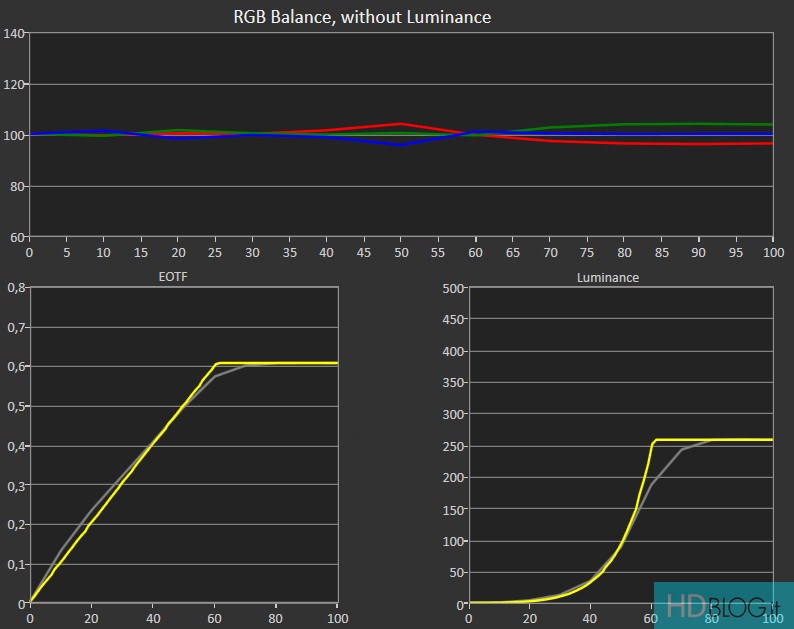This screenshot has width=794, height=629.
Task: Click the blue line dip at 50
Action: pyautogui.click(x=401, y=145)
